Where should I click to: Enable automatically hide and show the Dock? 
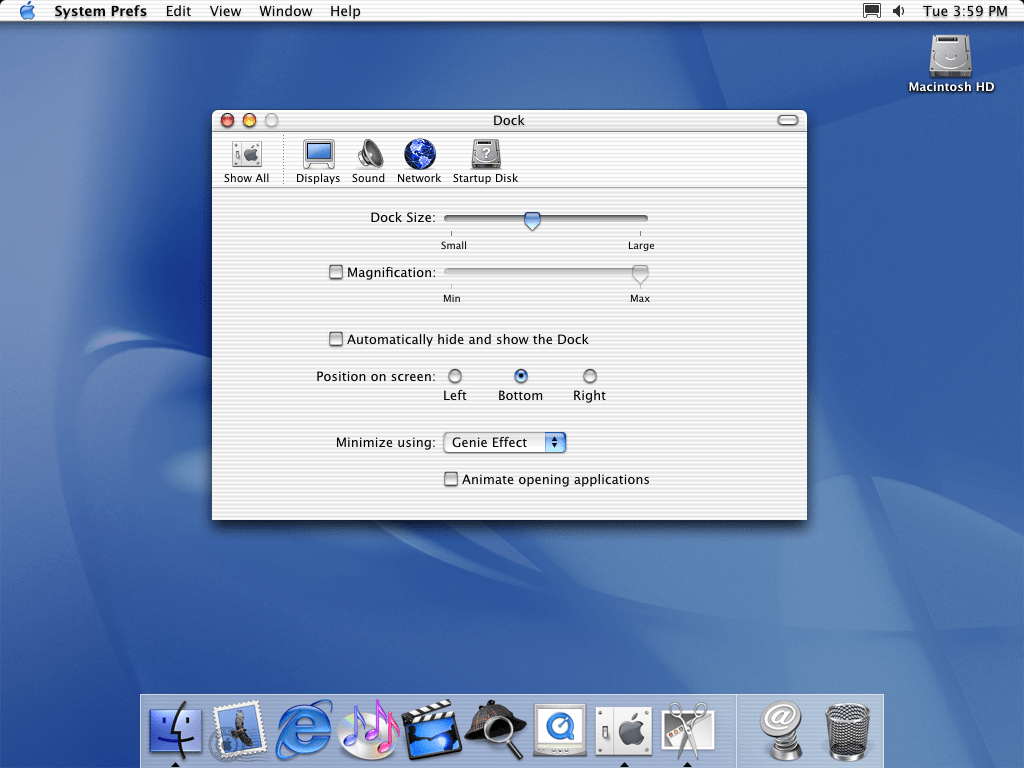(336, 339)
